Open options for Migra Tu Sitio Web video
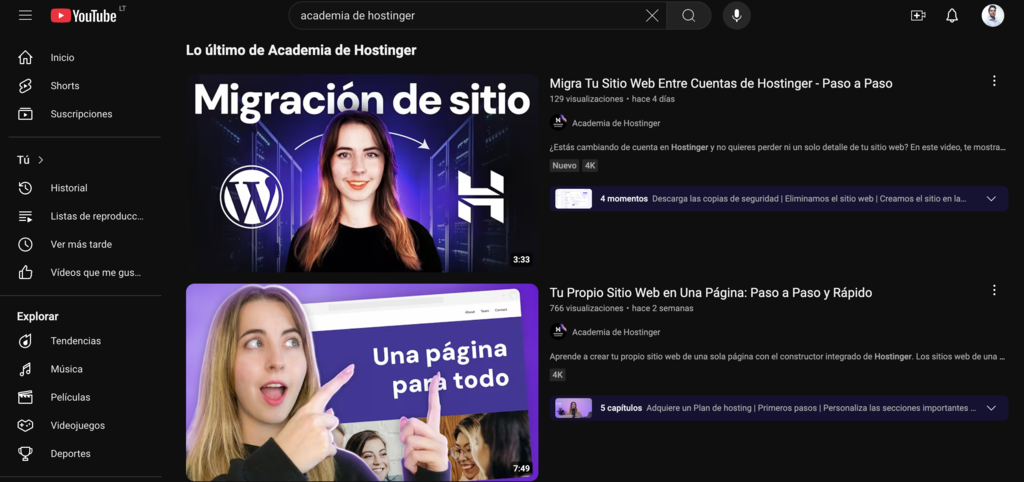This screenshot has height=482, width=1024. click(x=994, y=81)
